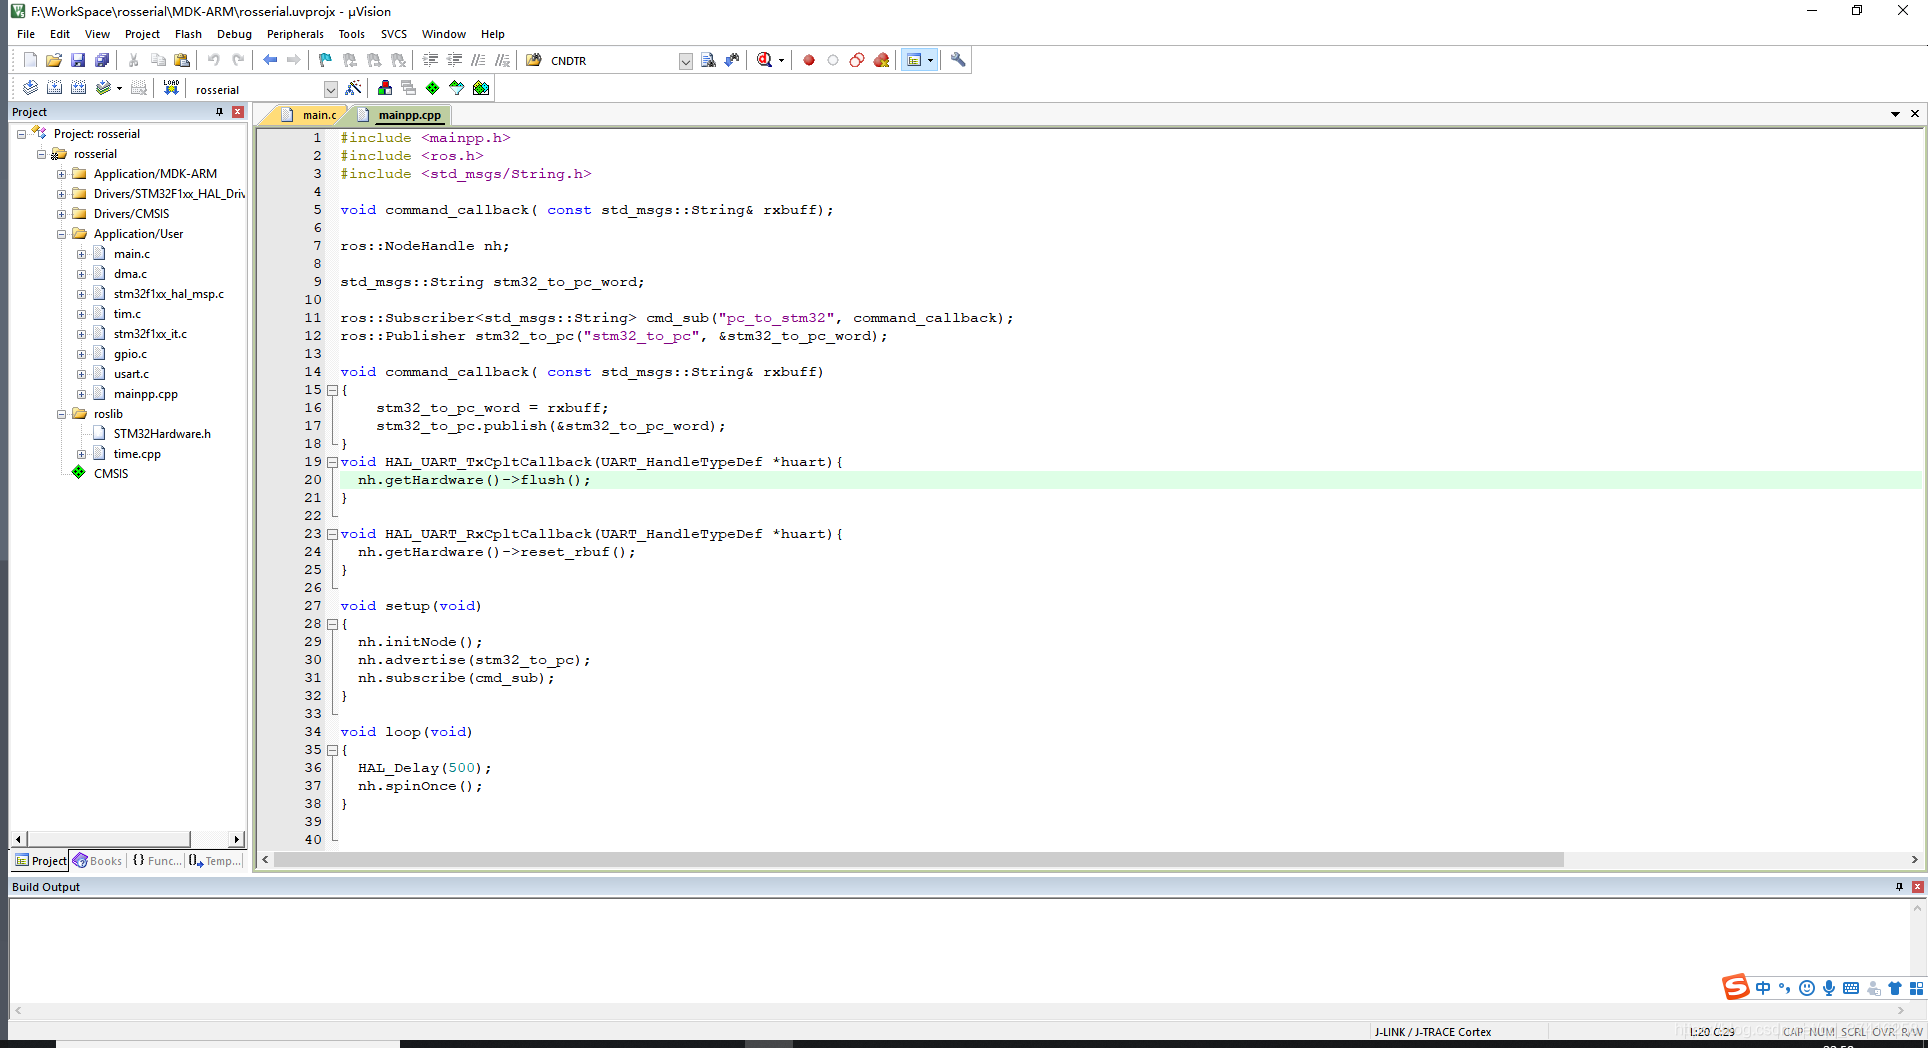Close the Build Output panel
The height and width of the screenshot is (1048, 1928).
(x=1917, y=887)
